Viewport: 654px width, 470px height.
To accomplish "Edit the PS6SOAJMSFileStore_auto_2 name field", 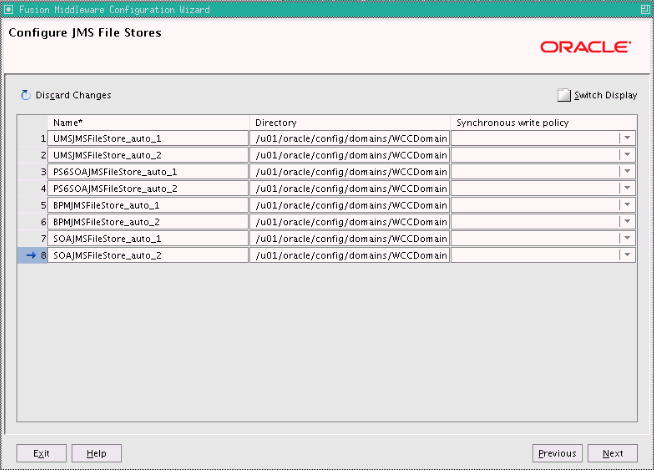I will [x=148, y=188].
